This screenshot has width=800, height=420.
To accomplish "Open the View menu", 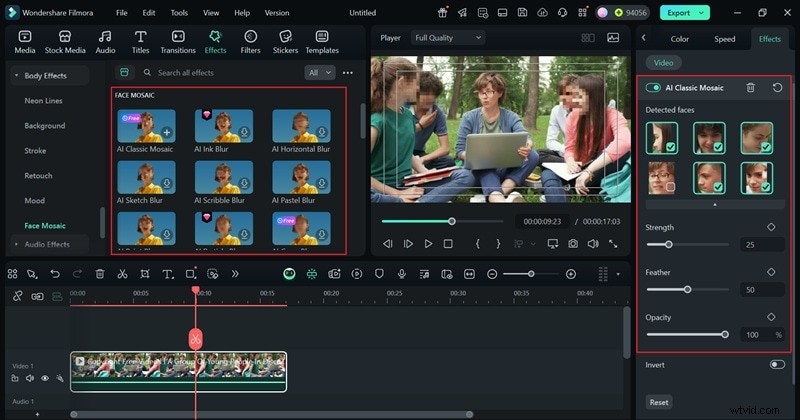I will click(211, 13).
